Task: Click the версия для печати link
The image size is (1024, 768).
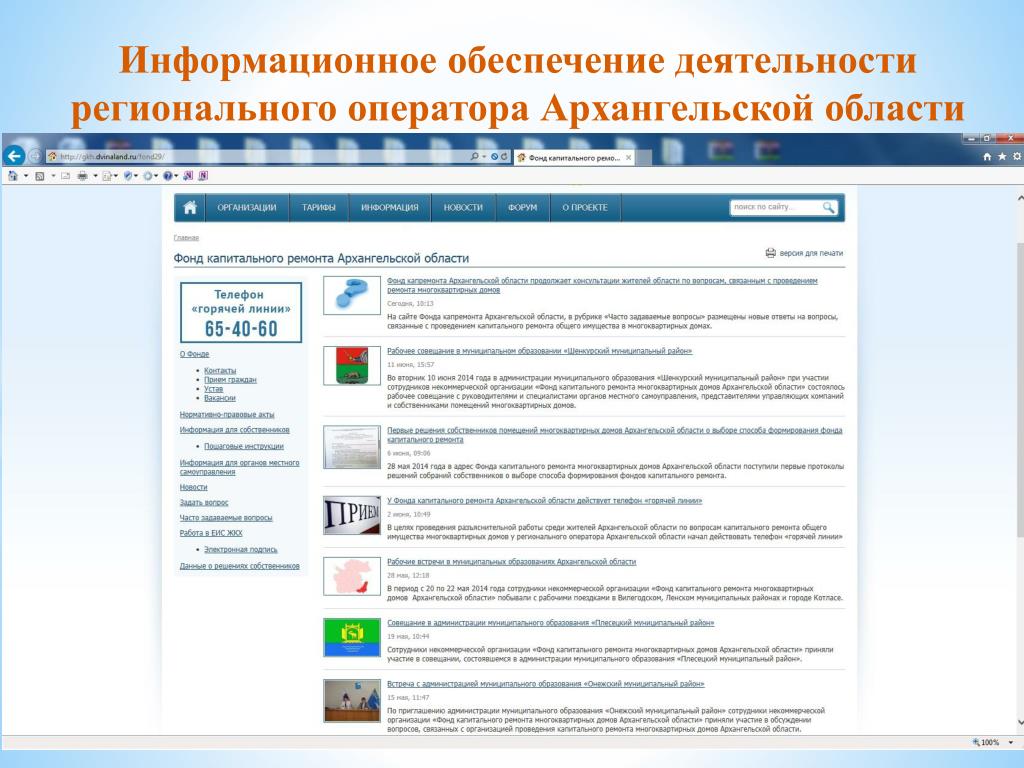Action: click(811, 253)
